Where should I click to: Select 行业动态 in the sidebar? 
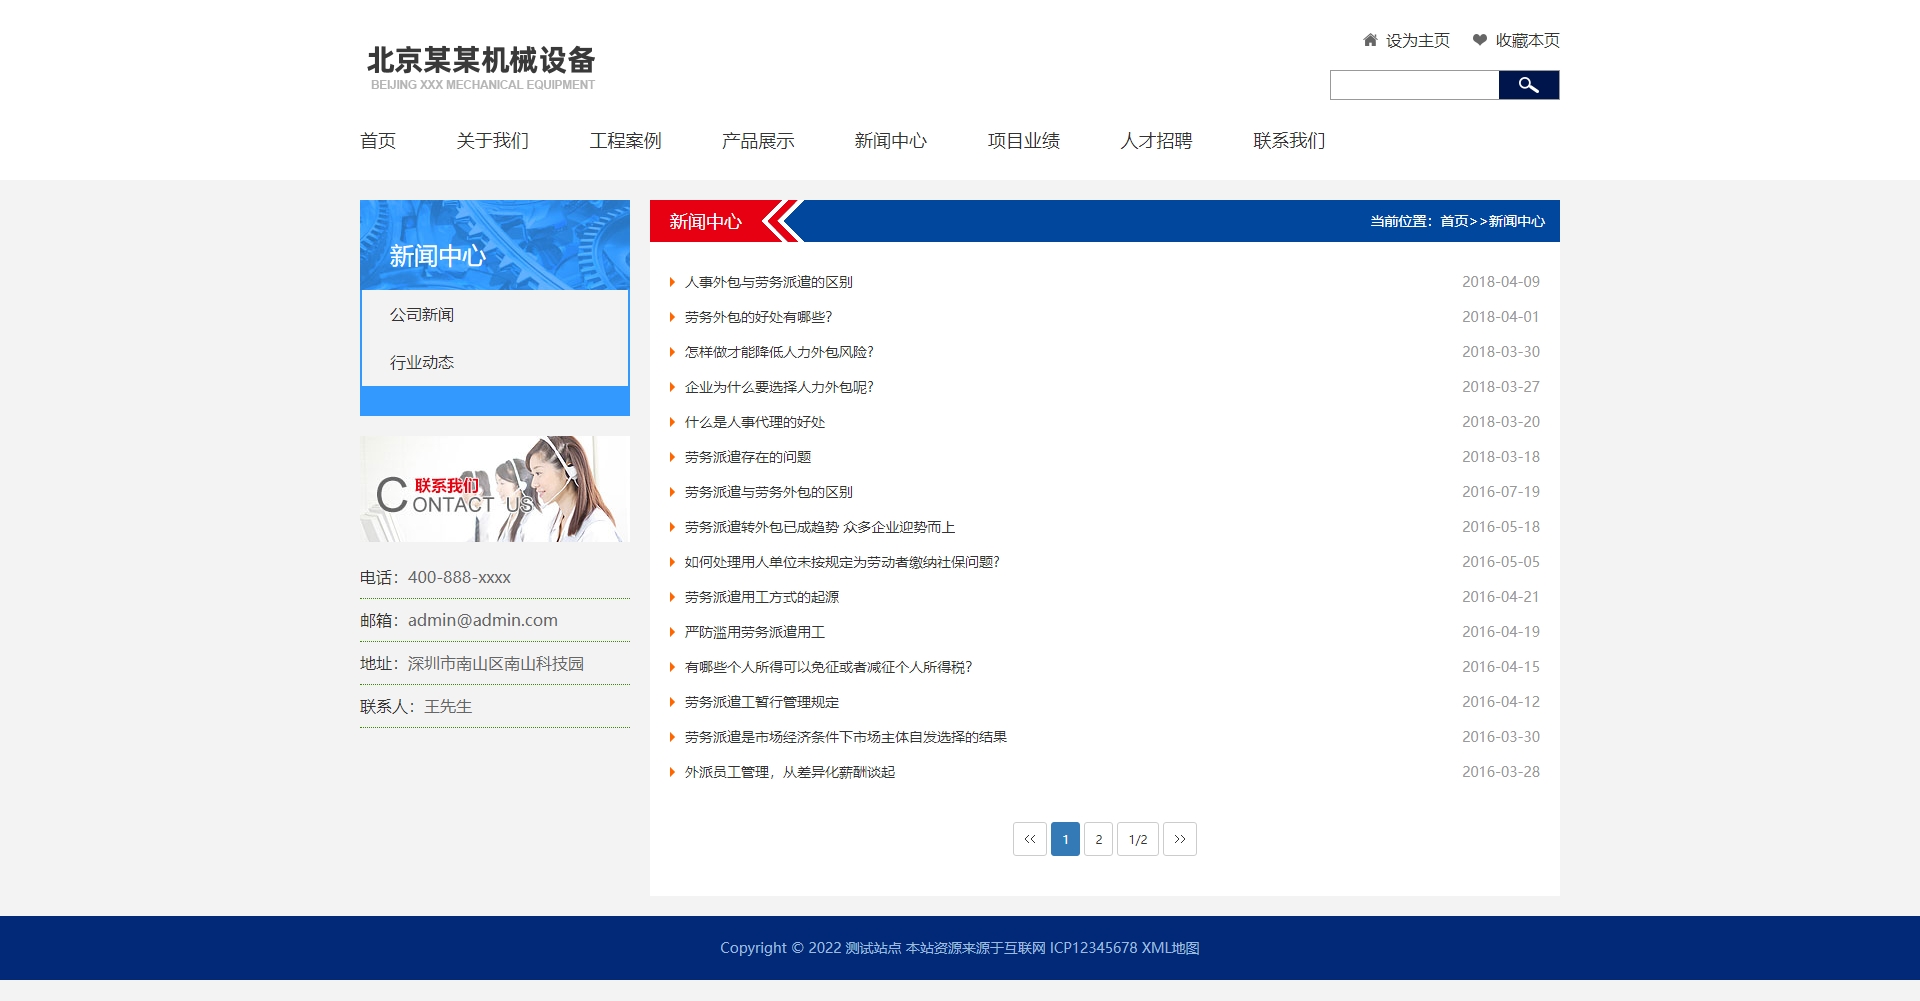(422, 362)
